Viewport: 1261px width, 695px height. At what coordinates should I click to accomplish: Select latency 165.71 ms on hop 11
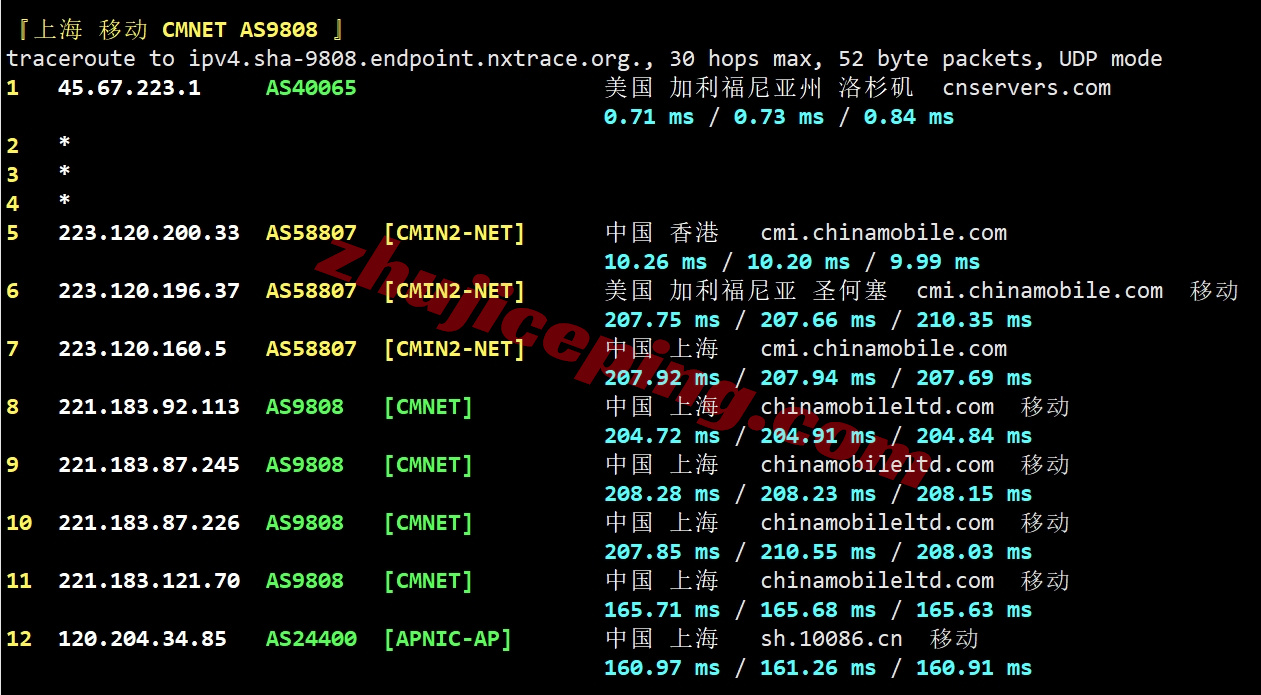(x=662, y=610)
